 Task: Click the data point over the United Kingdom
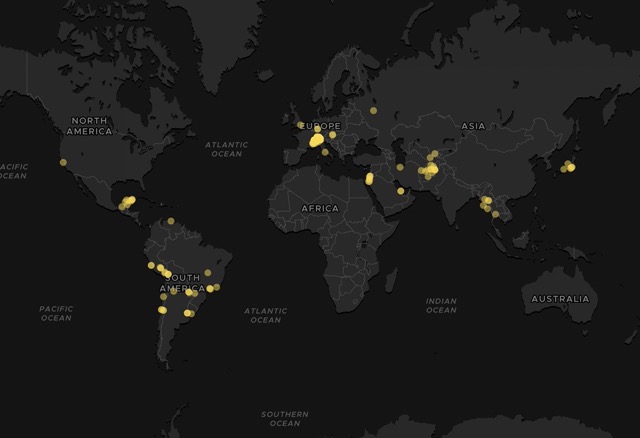pos(300,125)
